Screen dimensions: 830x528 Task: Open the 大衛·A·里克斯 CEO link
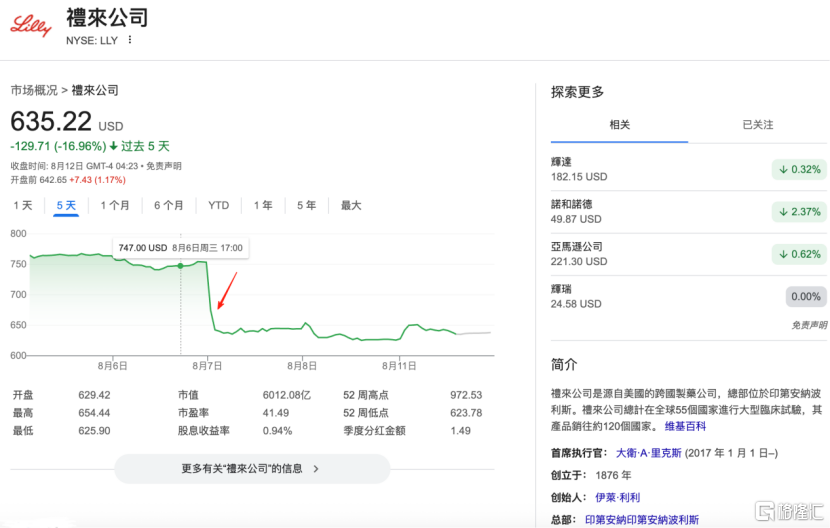click(x=648, y=453)
